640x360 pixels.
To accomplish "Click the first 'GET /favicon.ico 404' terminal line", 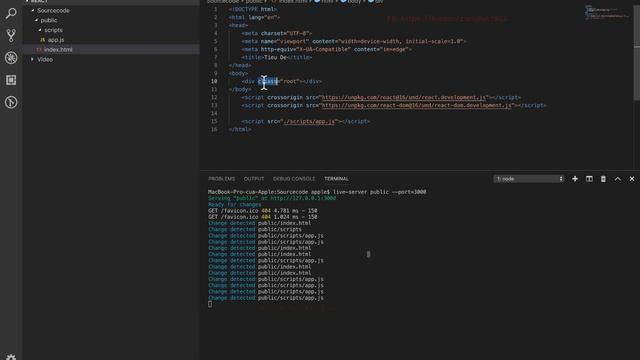I will point(262,211).
